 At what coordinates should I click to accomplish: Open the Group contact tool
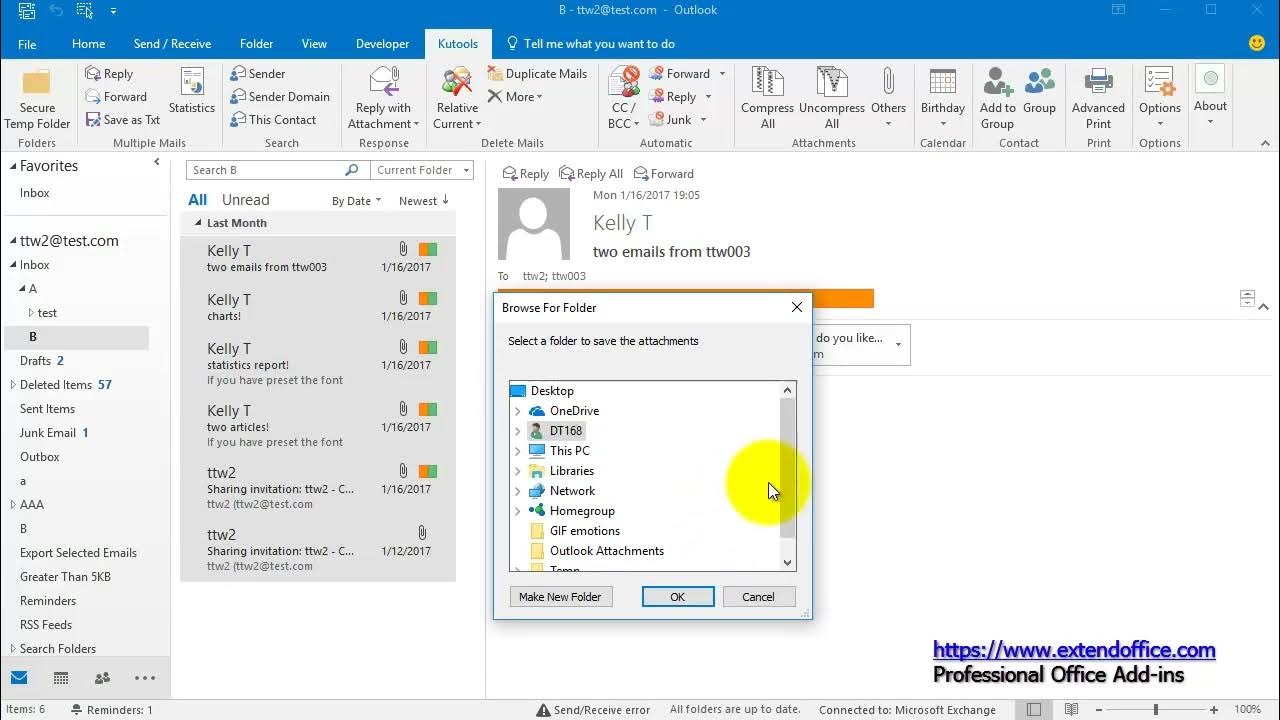[x=1039, y=92]
